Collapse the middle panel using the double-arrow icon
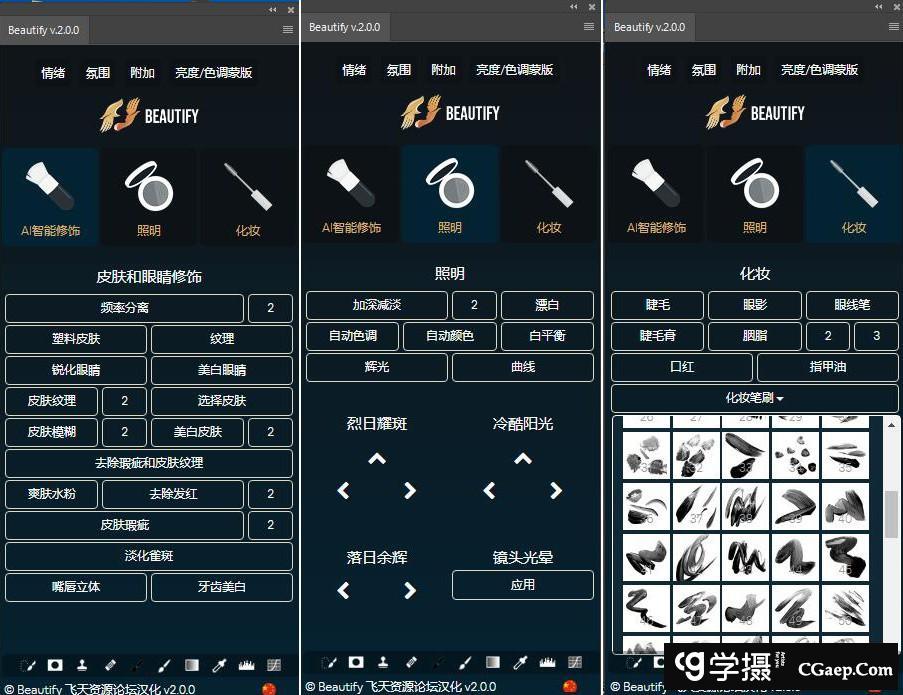 574,7
